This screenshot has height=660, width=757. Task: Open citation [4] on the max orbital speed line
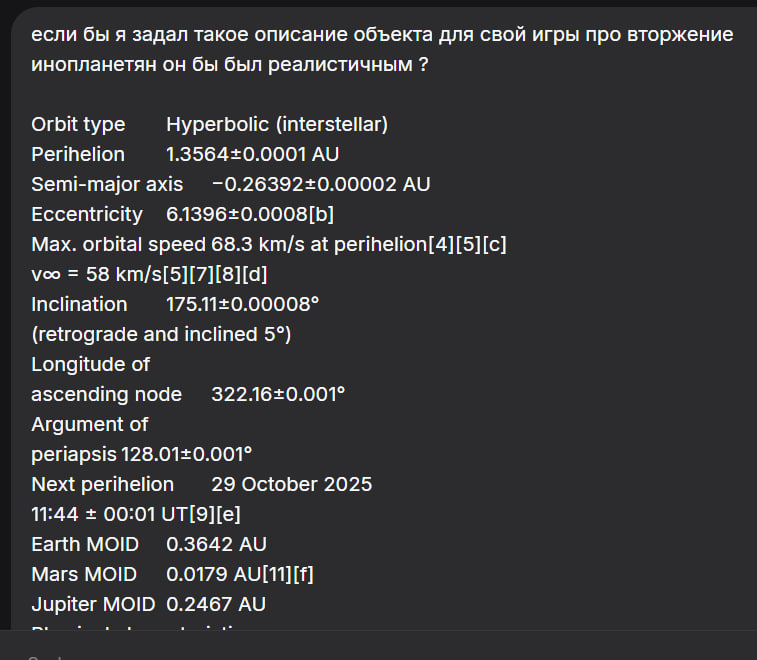439,244
